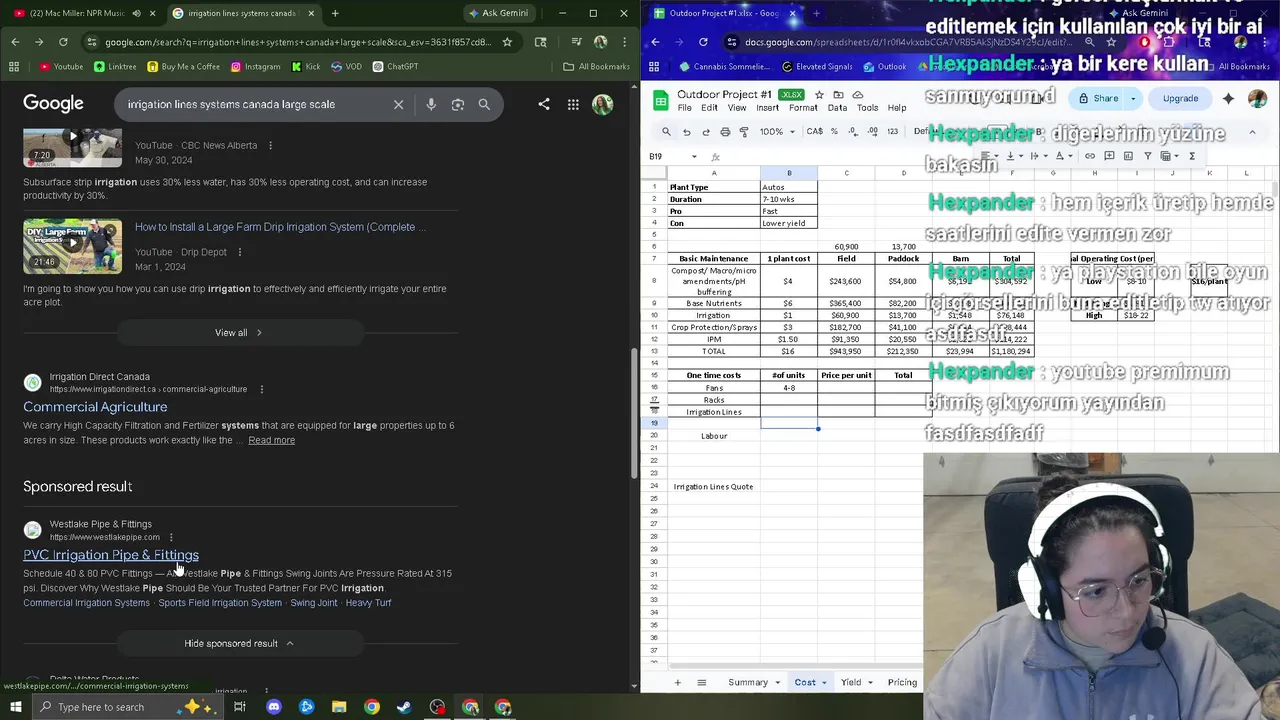Screen dimensions: 1280x720
Task: Open the Yield sheet tab menu arrow
Action: pyautogui.click(x=870, y=682)
